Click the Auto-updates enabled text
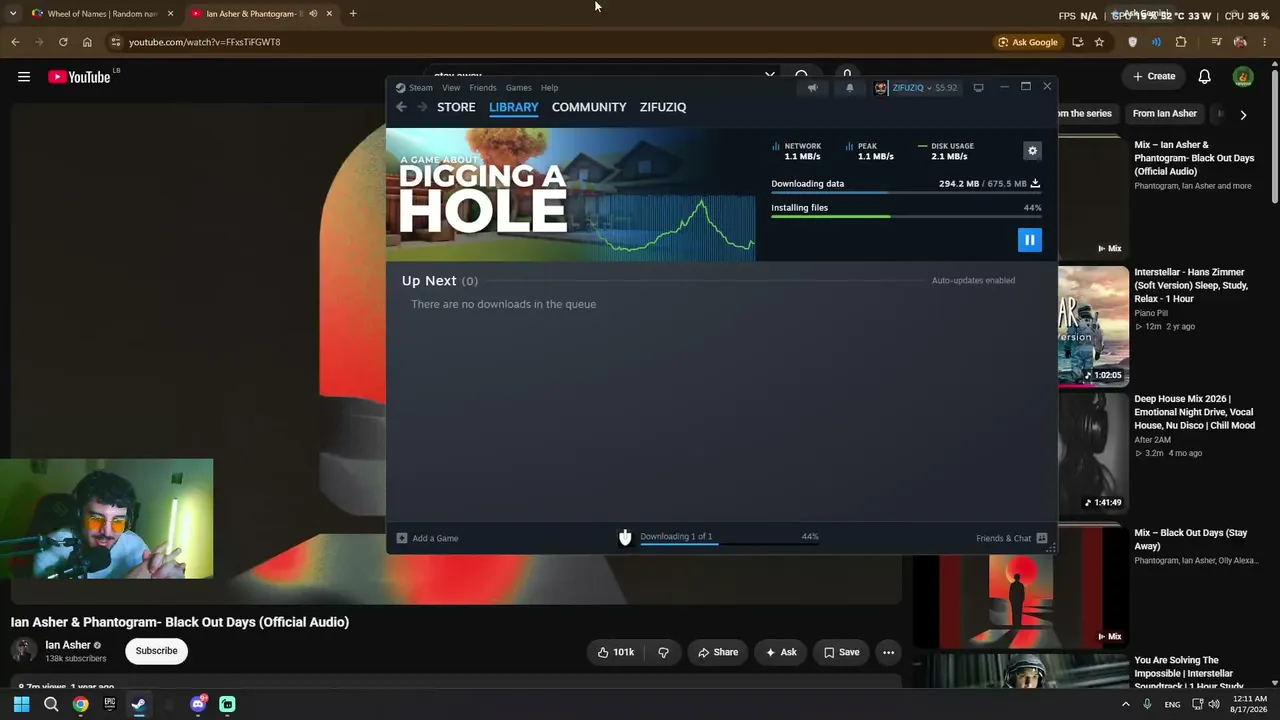The height and width of the screenshot is (720, 1280). 973,281
